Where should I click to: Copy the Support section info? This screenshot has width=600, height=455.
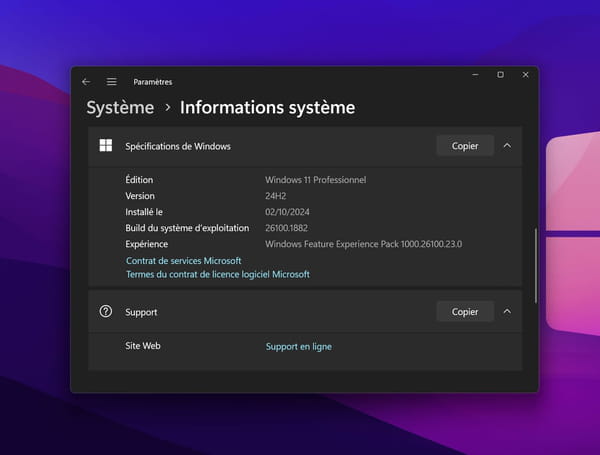pos(465,312)
